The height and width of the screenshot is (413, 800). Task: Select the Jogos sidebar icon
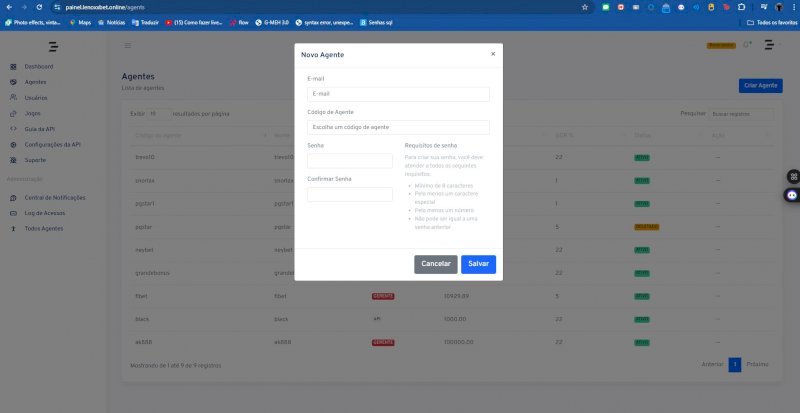(13, 113)
